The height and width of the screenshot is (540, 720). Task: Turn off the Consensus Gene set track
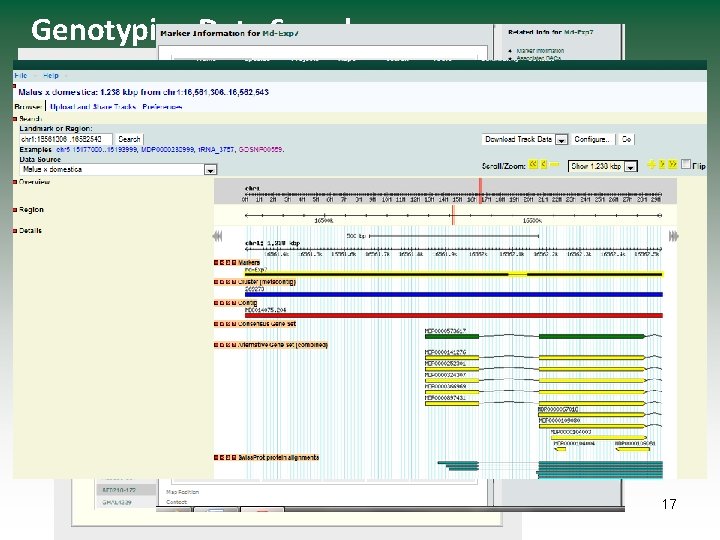[x=222, y=324]
